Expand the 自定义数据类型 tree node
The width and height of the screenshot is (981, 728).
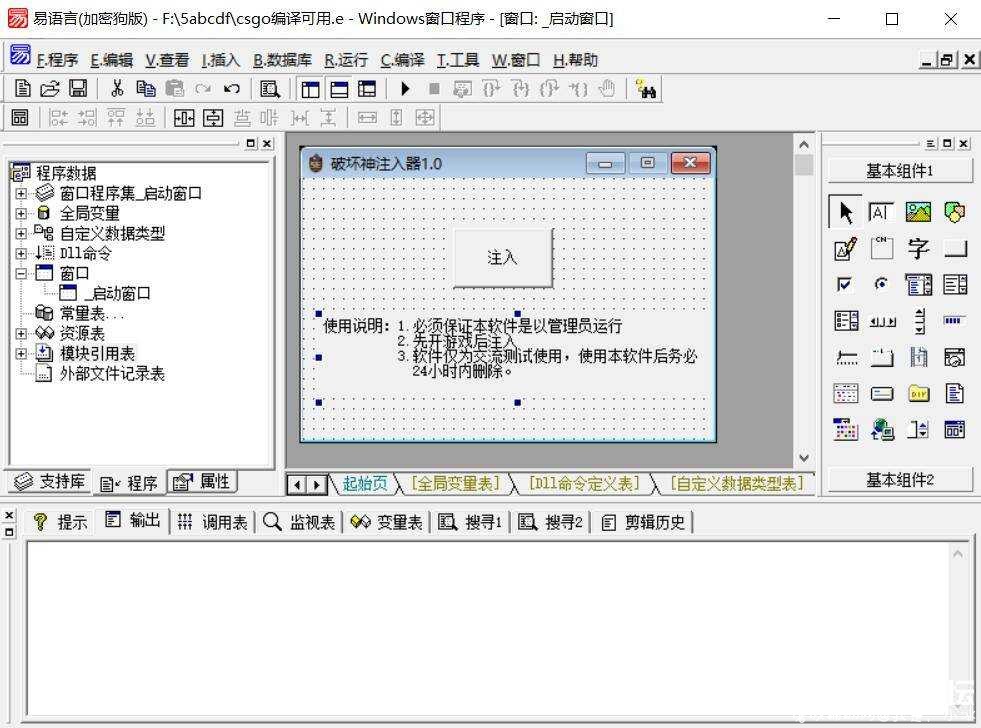point(21,234)
